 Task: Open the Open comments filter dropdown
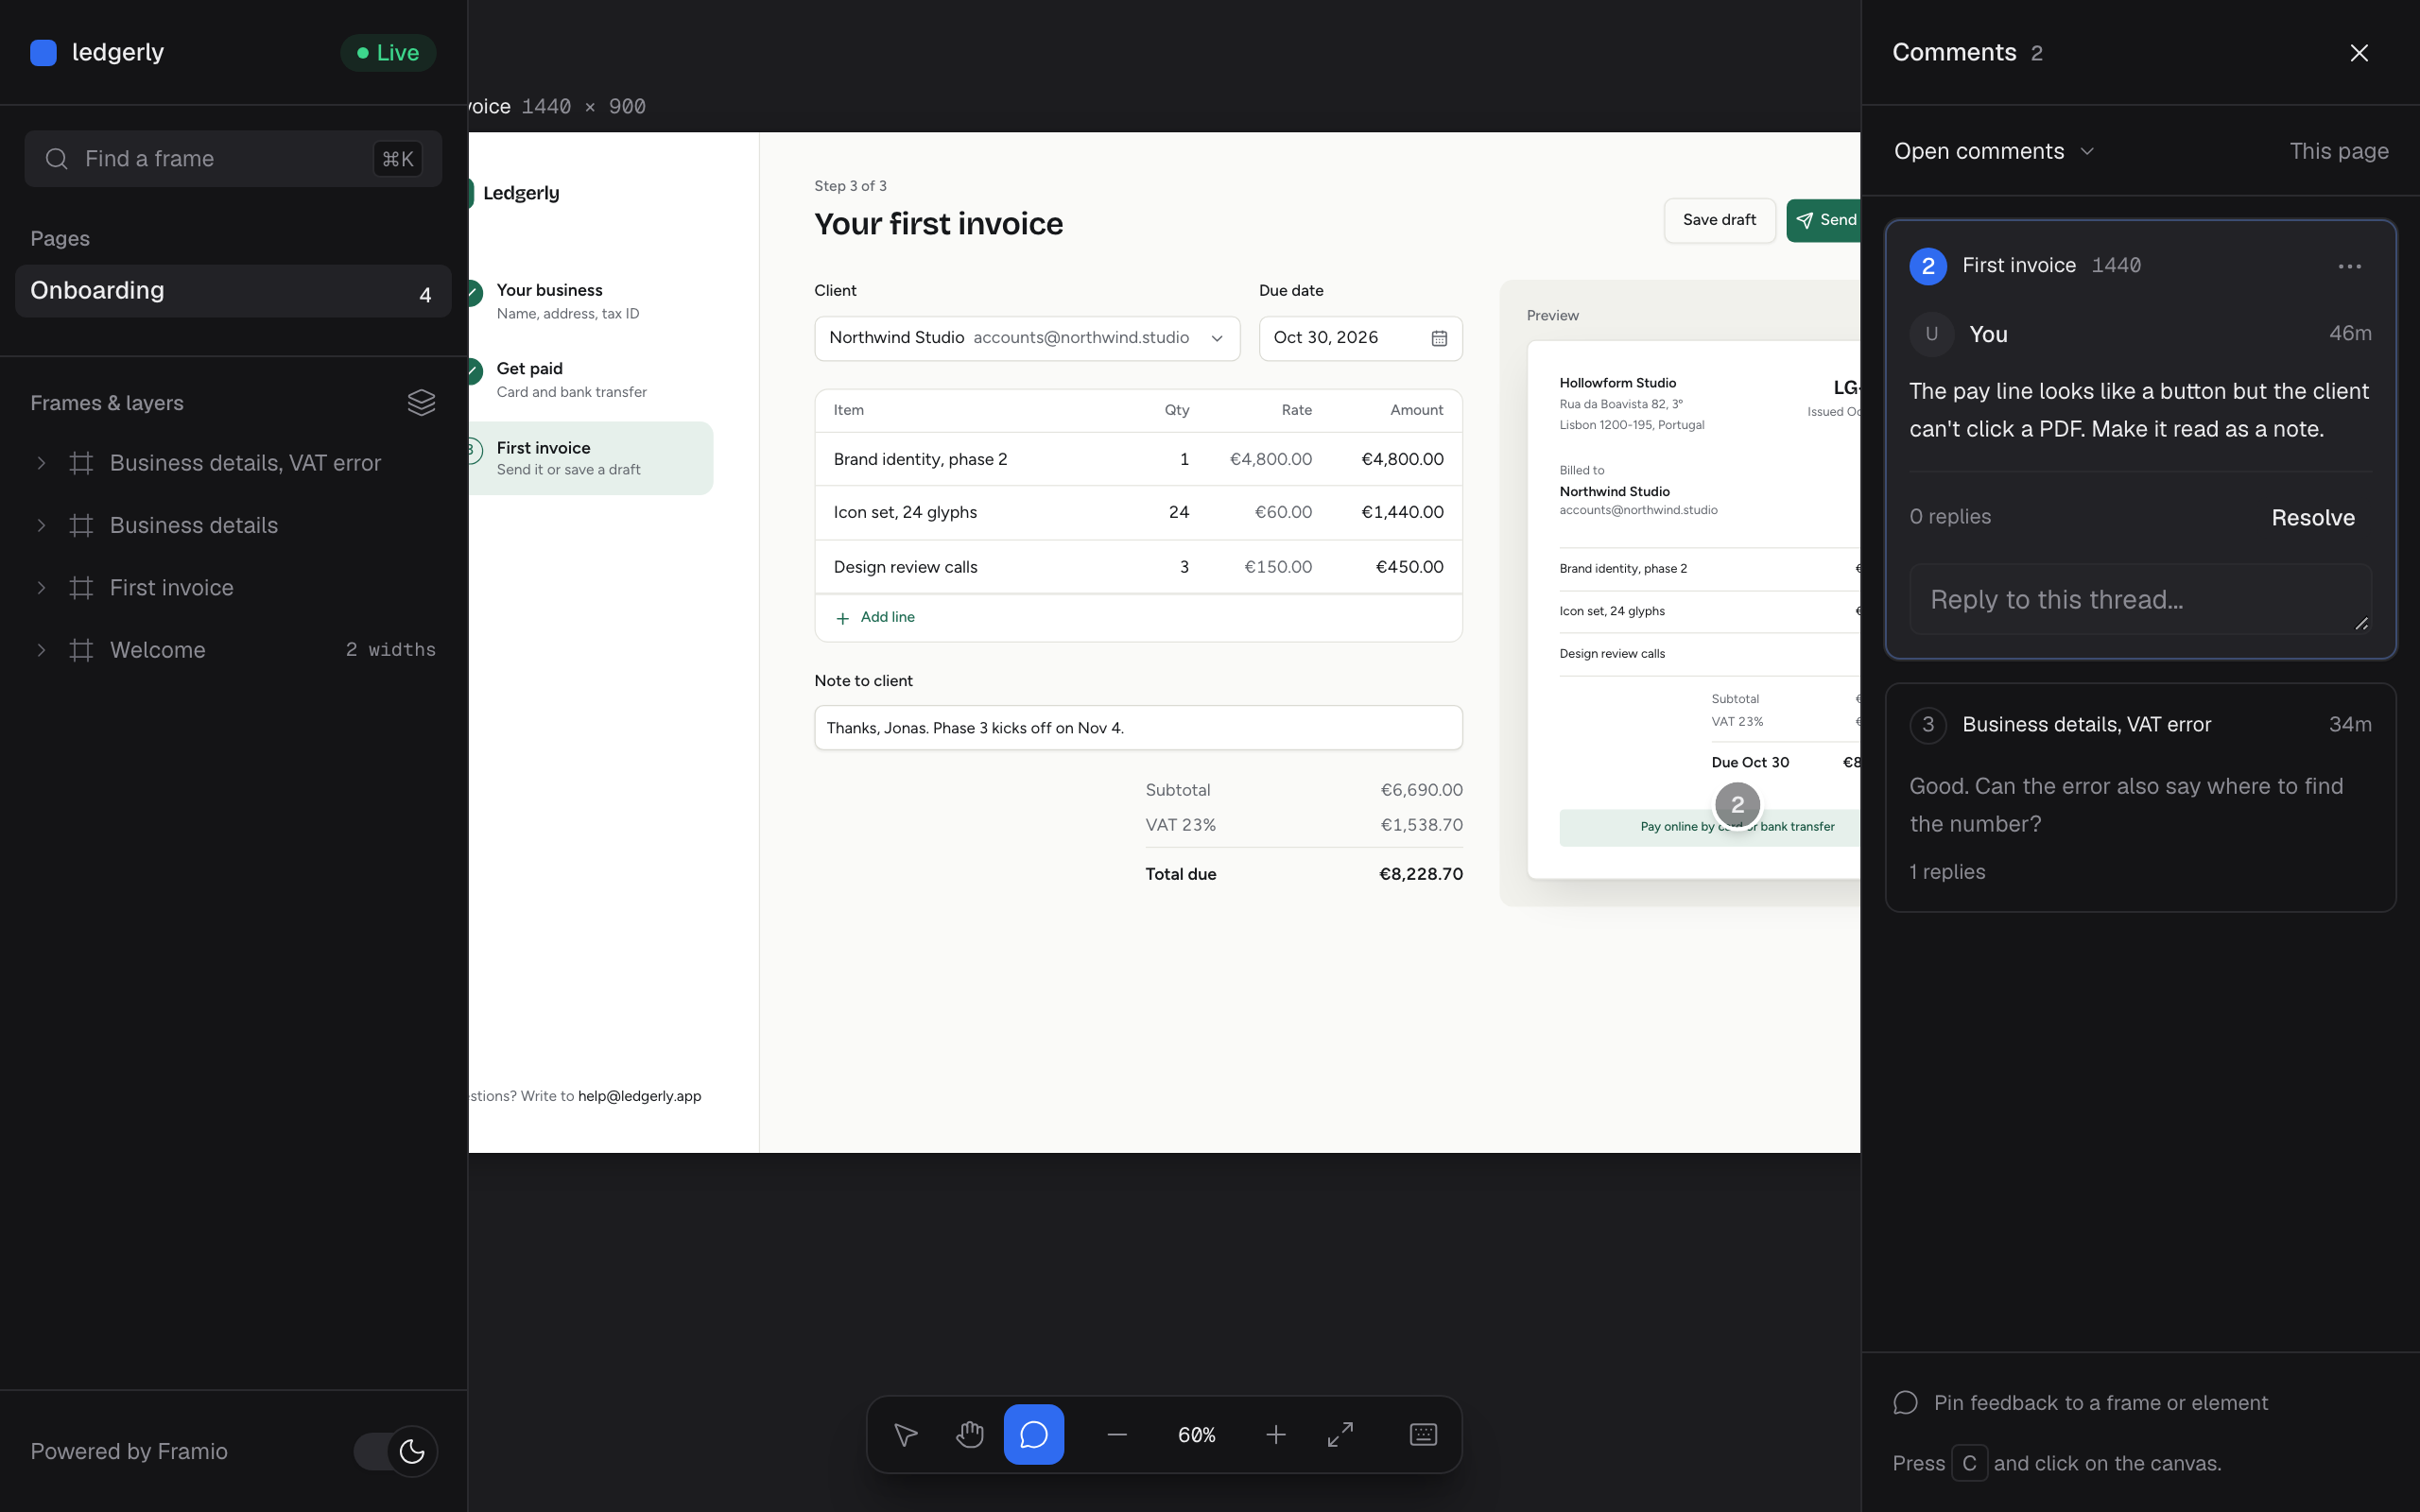point(1993,151)
